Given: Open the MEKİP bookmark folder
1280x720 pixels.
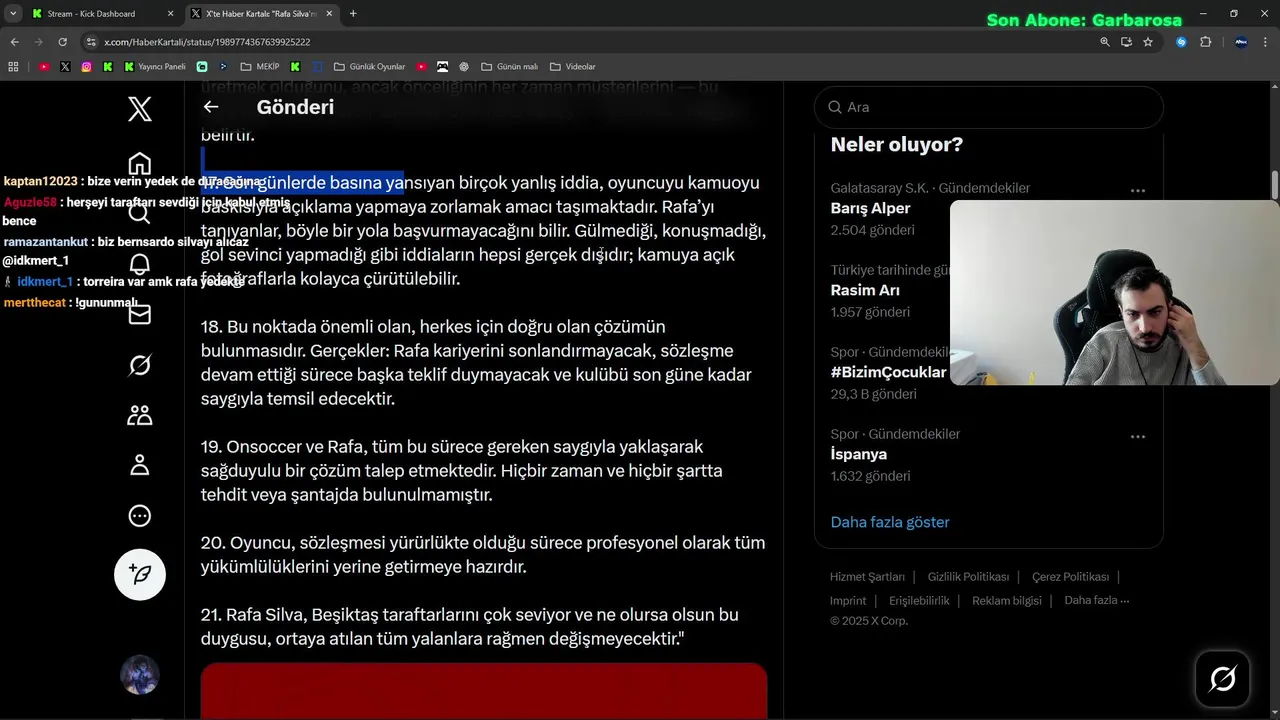Looking at the screenshot, I should (260, 67).
